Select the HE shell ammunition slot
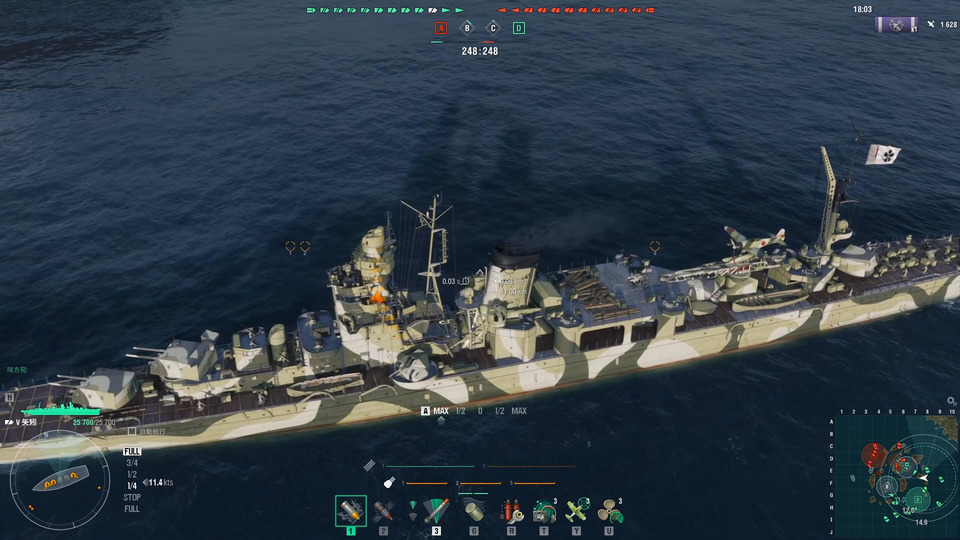The image size is (960, 540). tap(351, 511)
